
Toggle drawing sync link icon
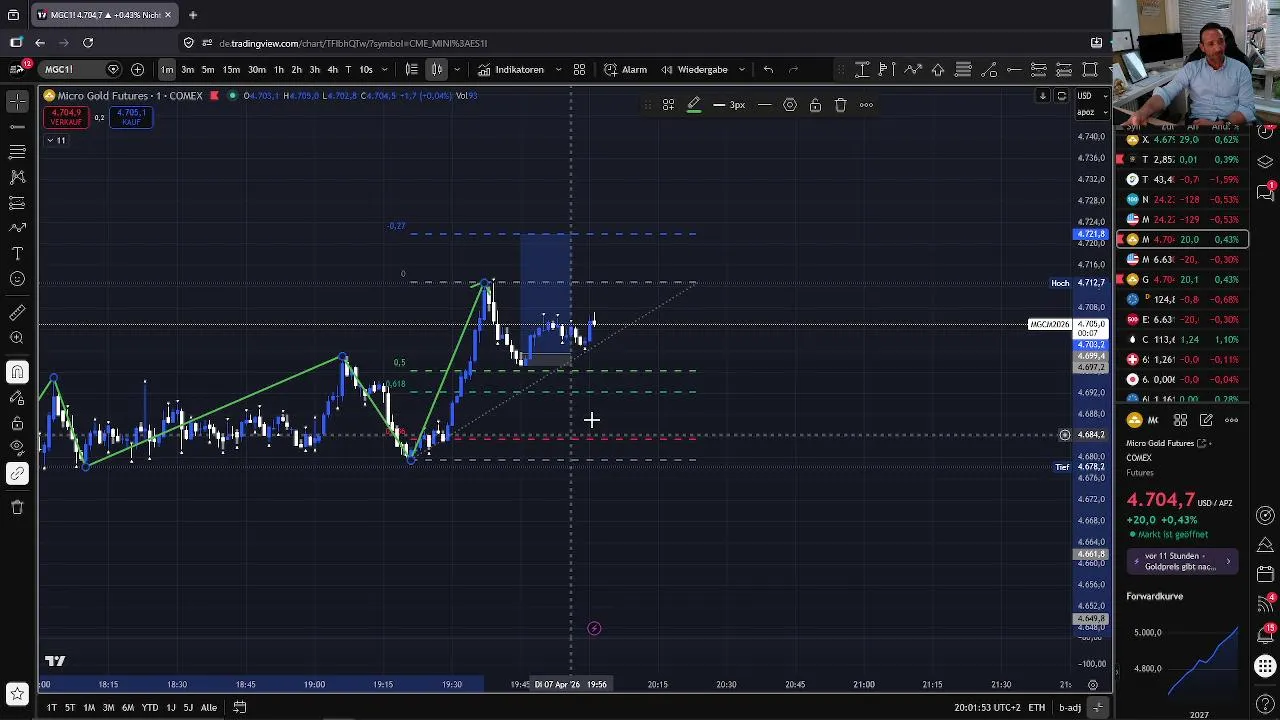tap(17, 473)
